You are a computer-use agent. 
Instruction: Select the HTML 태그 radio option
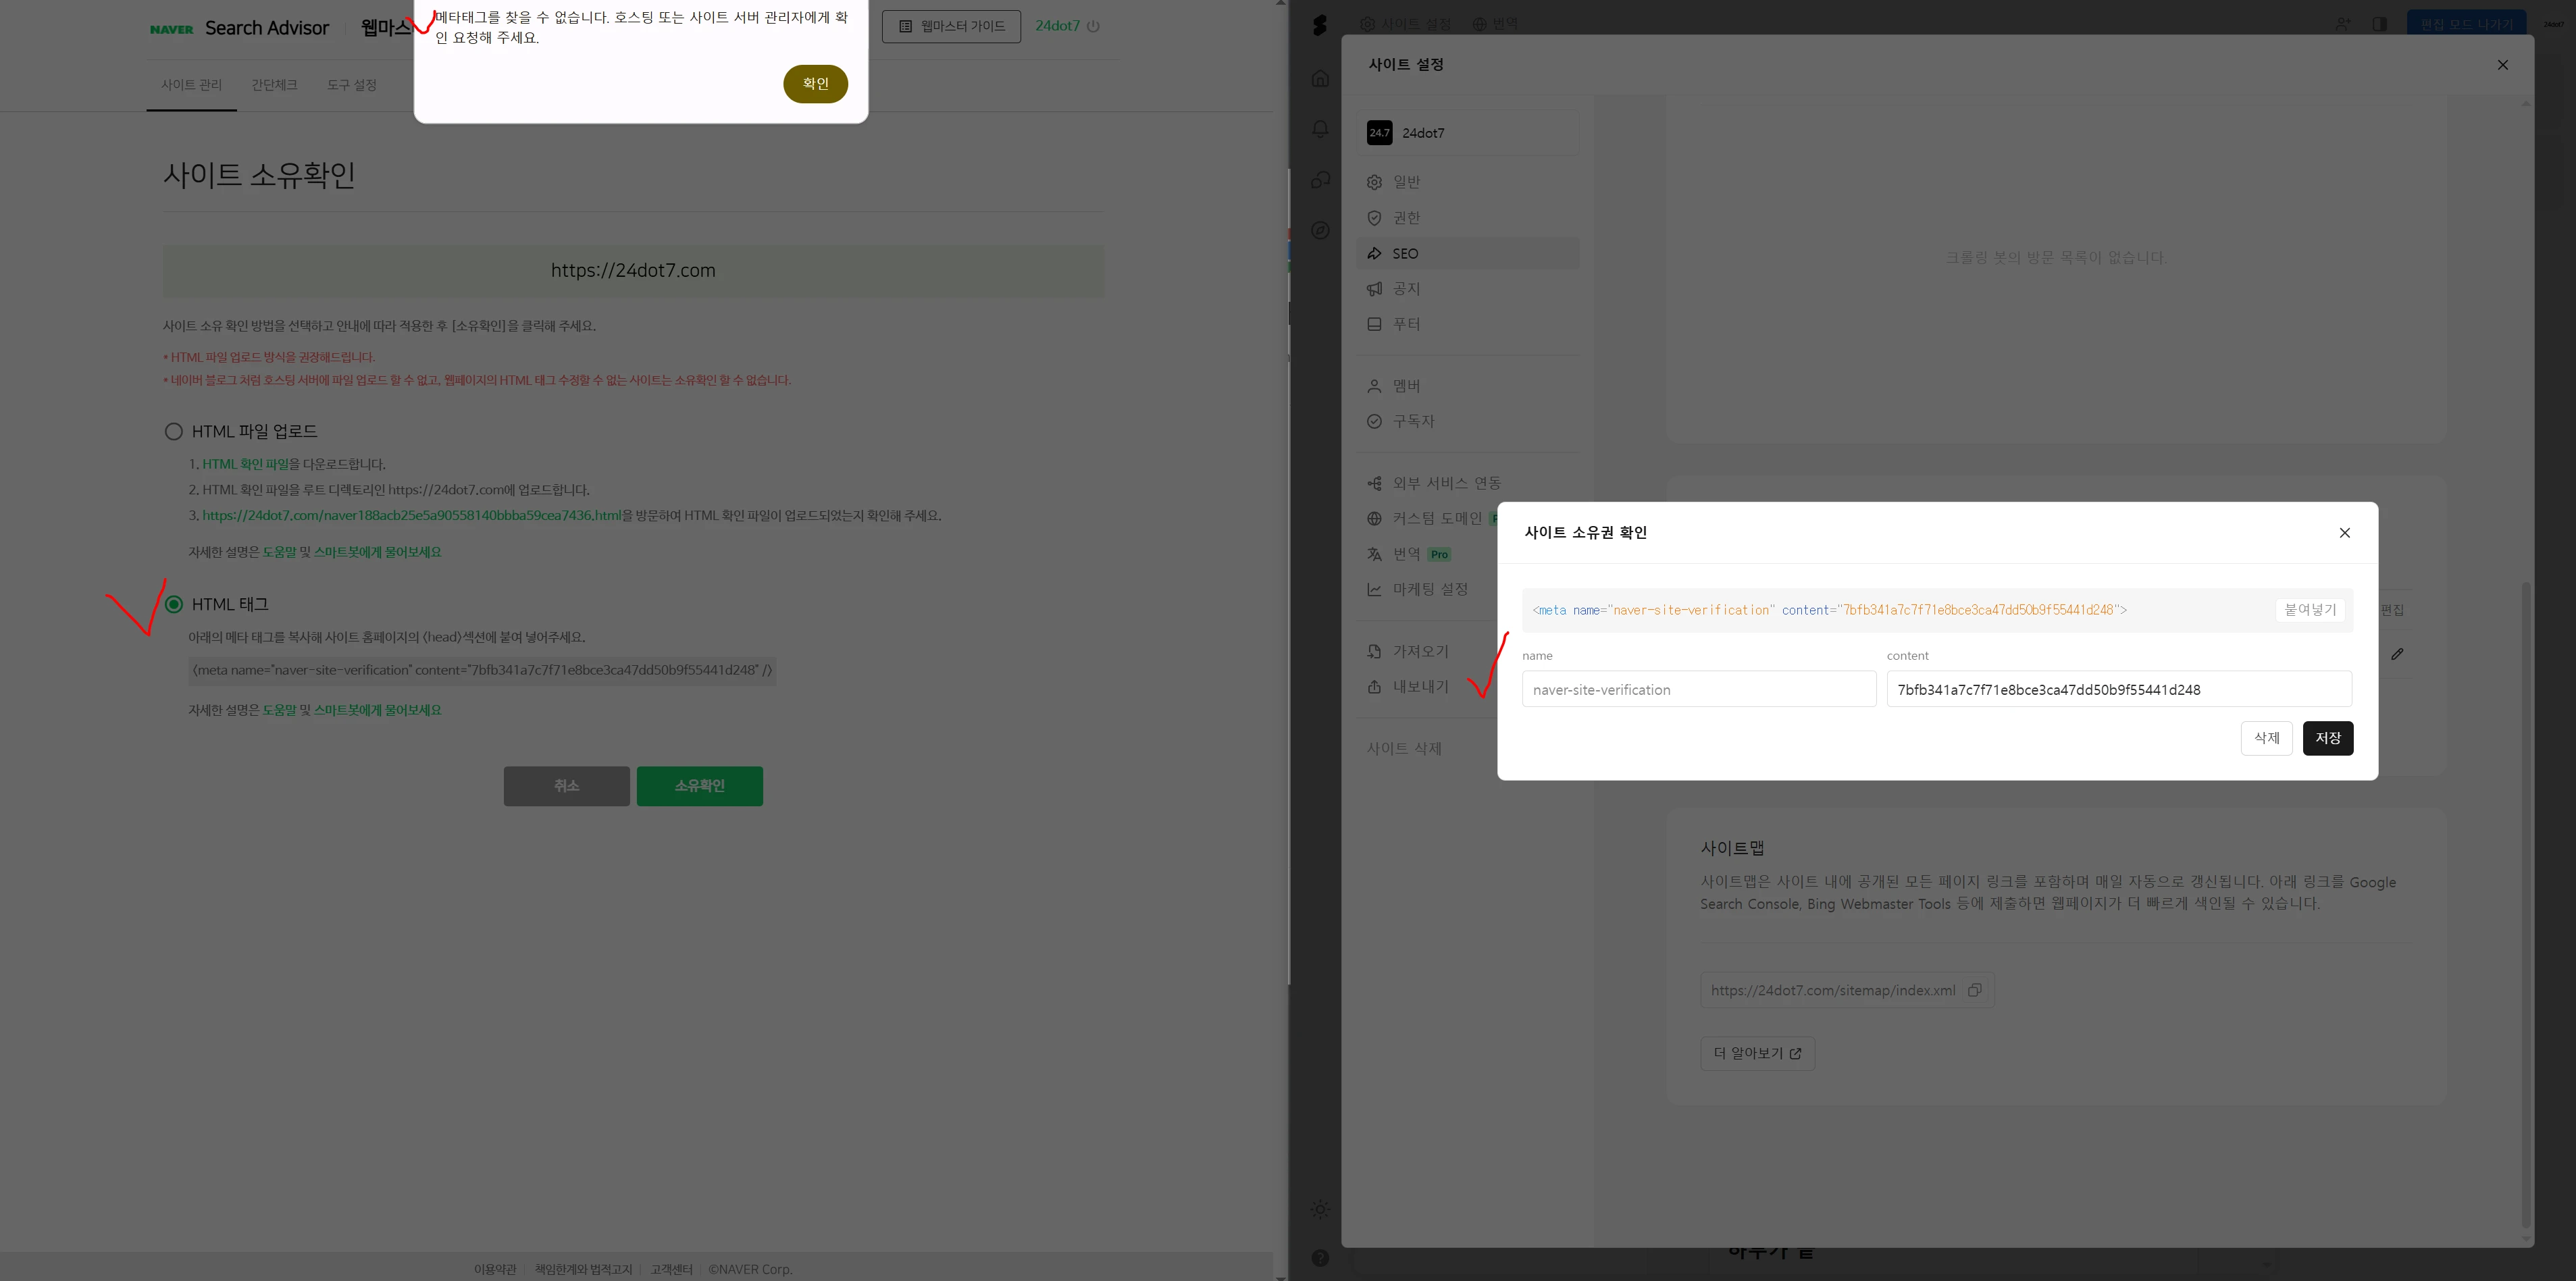(x=174, y=604)
